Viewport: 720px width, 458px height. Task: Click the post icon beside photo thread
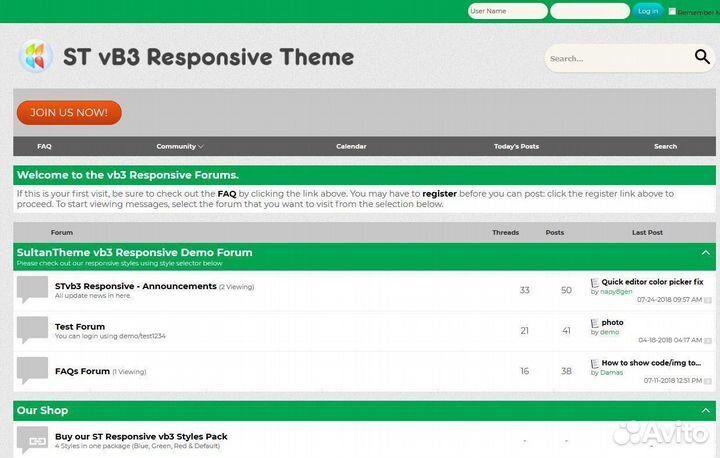point(595,323)
